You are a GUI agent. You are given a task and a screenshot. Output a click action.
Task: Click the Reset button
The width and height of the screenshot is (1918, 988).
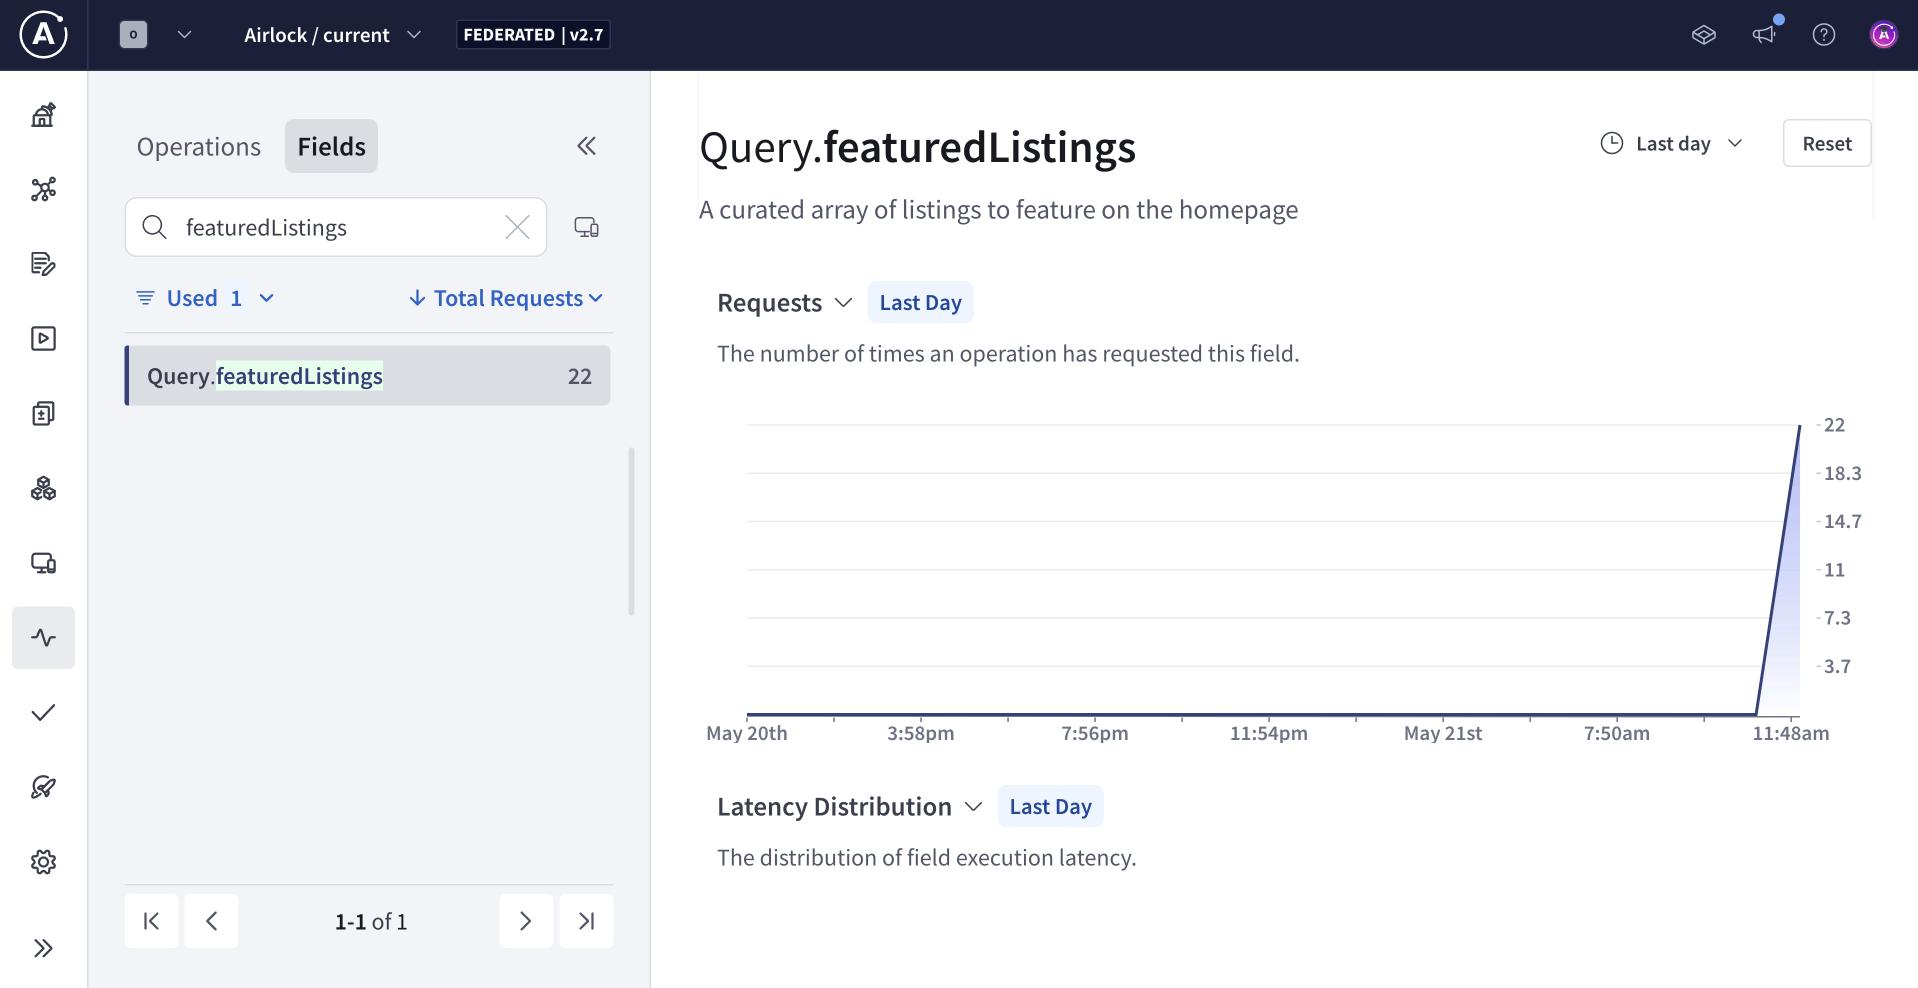(x=1826, y=143)
